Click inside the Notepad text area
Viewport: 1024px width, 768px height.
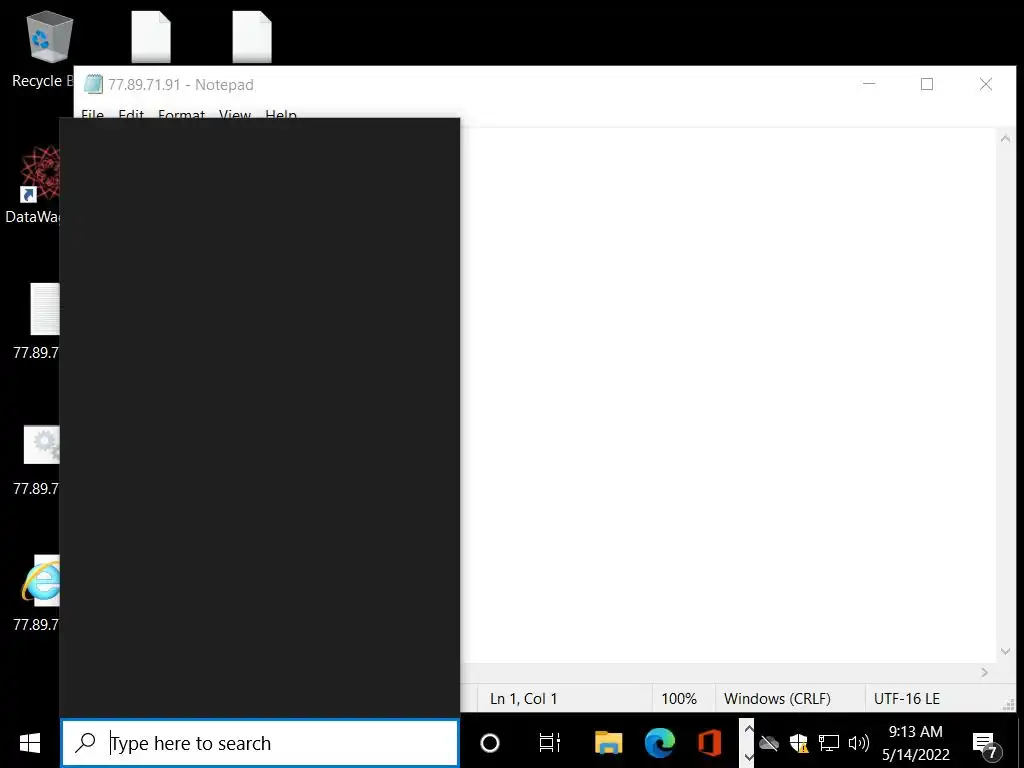[728, 395]
